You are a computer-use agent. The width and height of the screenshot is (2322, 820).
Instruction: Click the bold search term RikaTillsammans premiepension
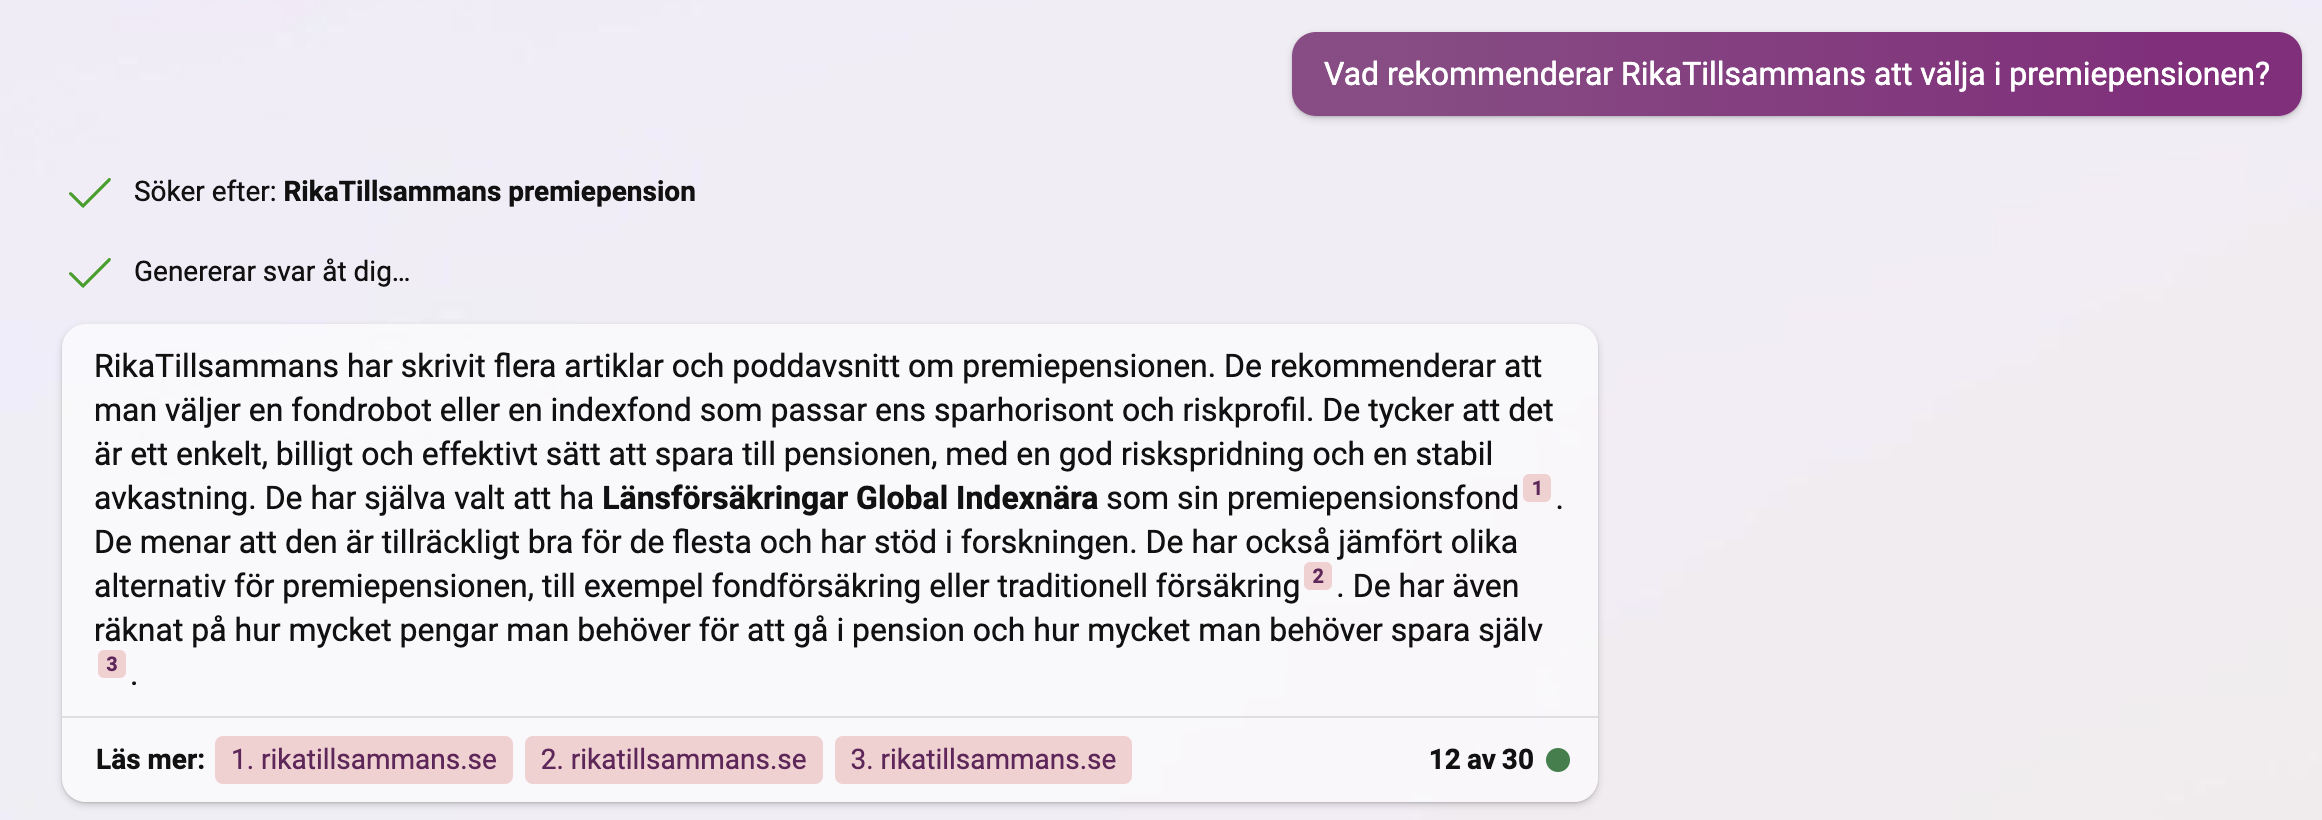(x=489, y=192)
